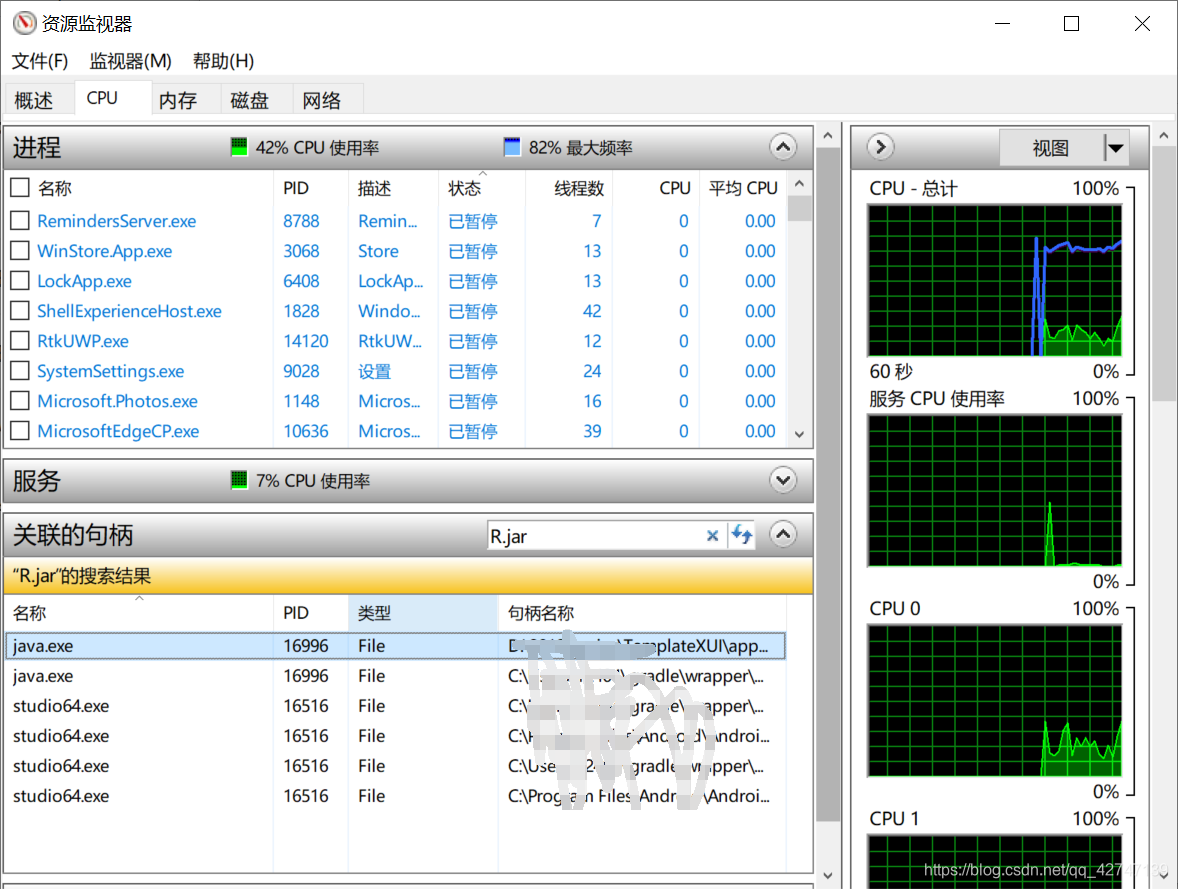Open the 文件(F) menu
The width and height of the screenshot is (1178, 889).
coord(40,61)
